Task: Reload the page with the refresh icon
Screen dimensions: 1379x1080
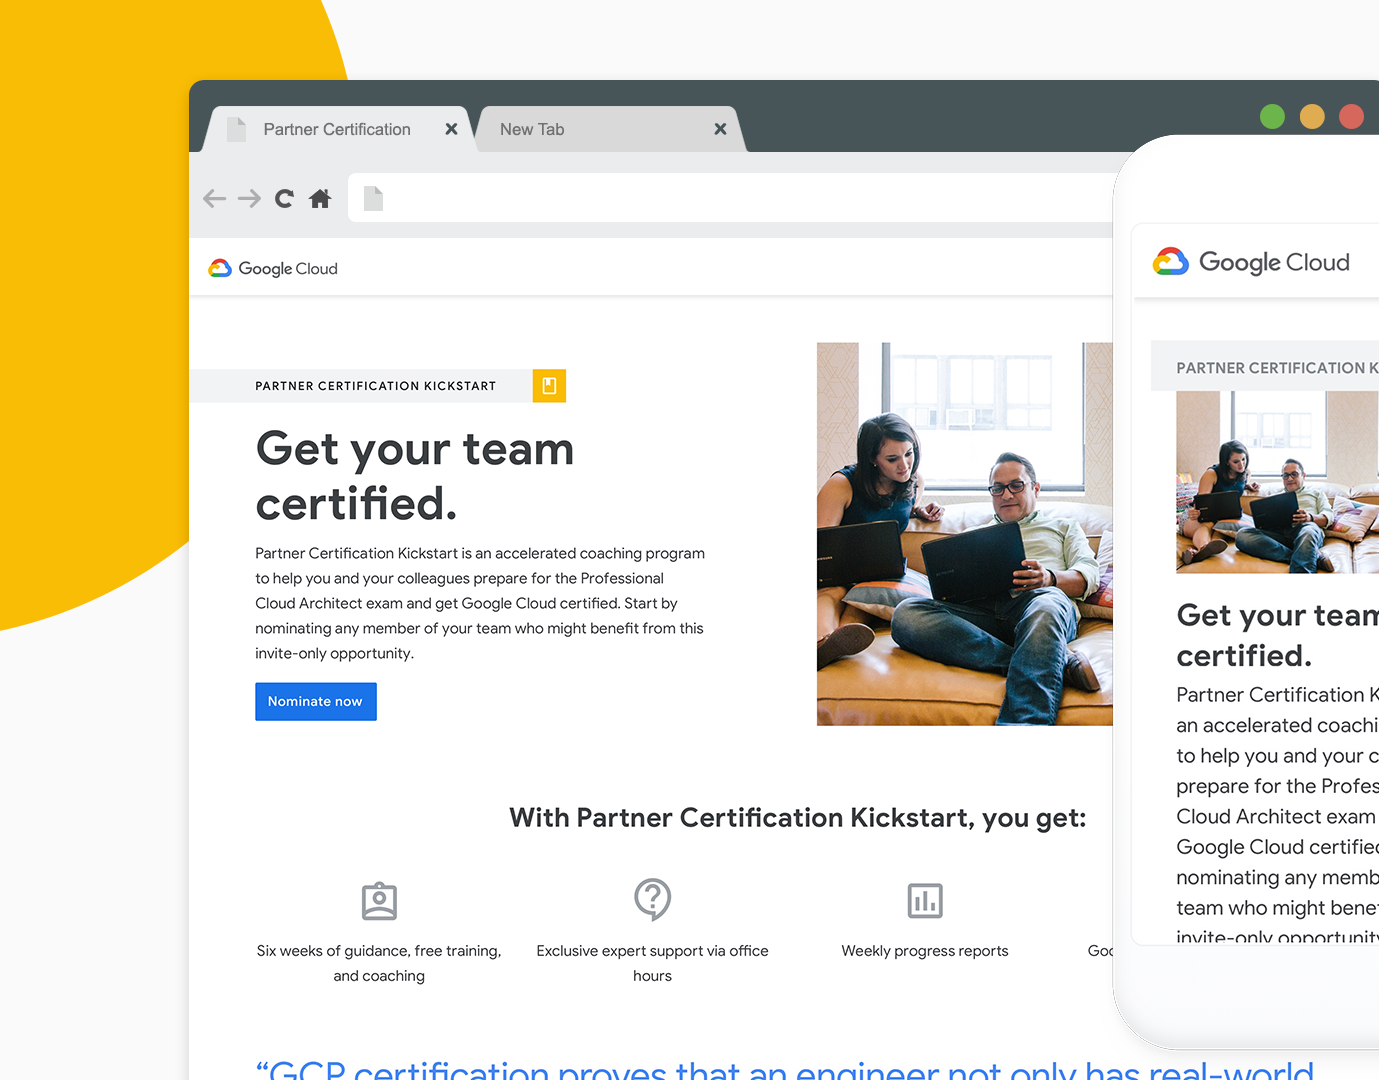Action: [x=284, y=199]
